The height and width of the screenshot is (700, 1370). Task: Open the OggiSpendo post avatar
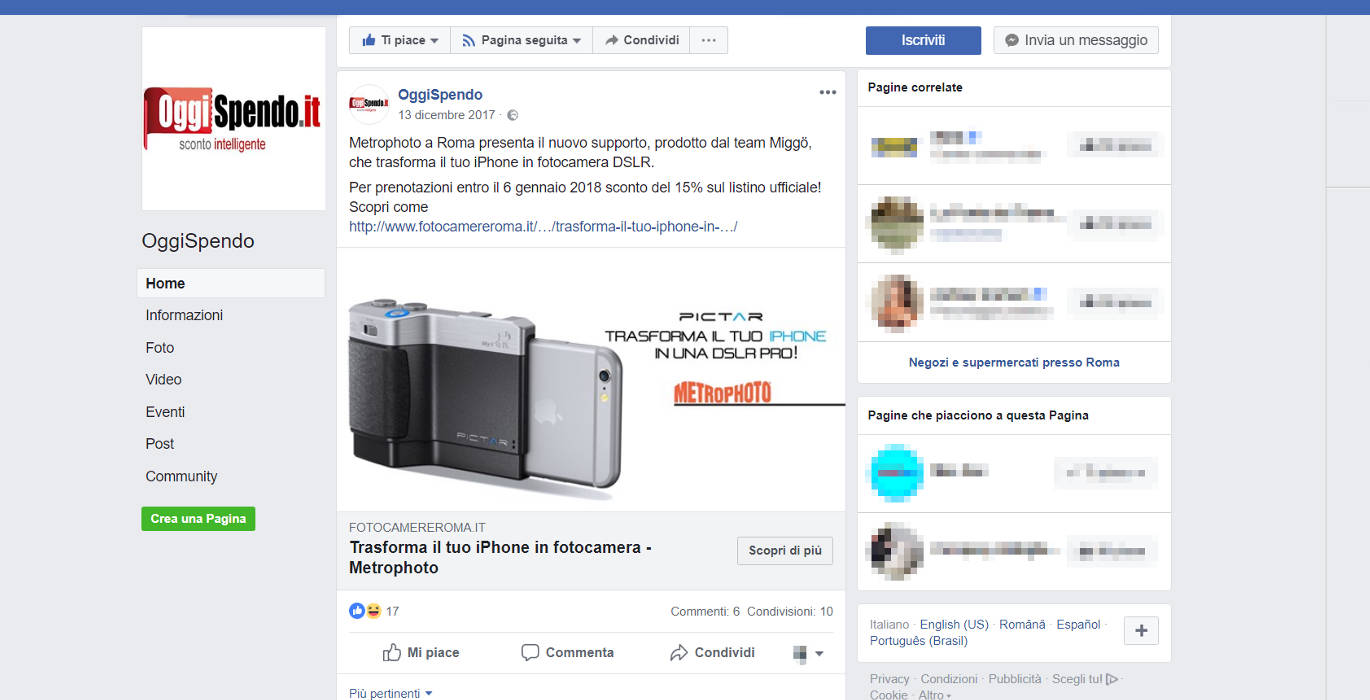pos(369,104)
